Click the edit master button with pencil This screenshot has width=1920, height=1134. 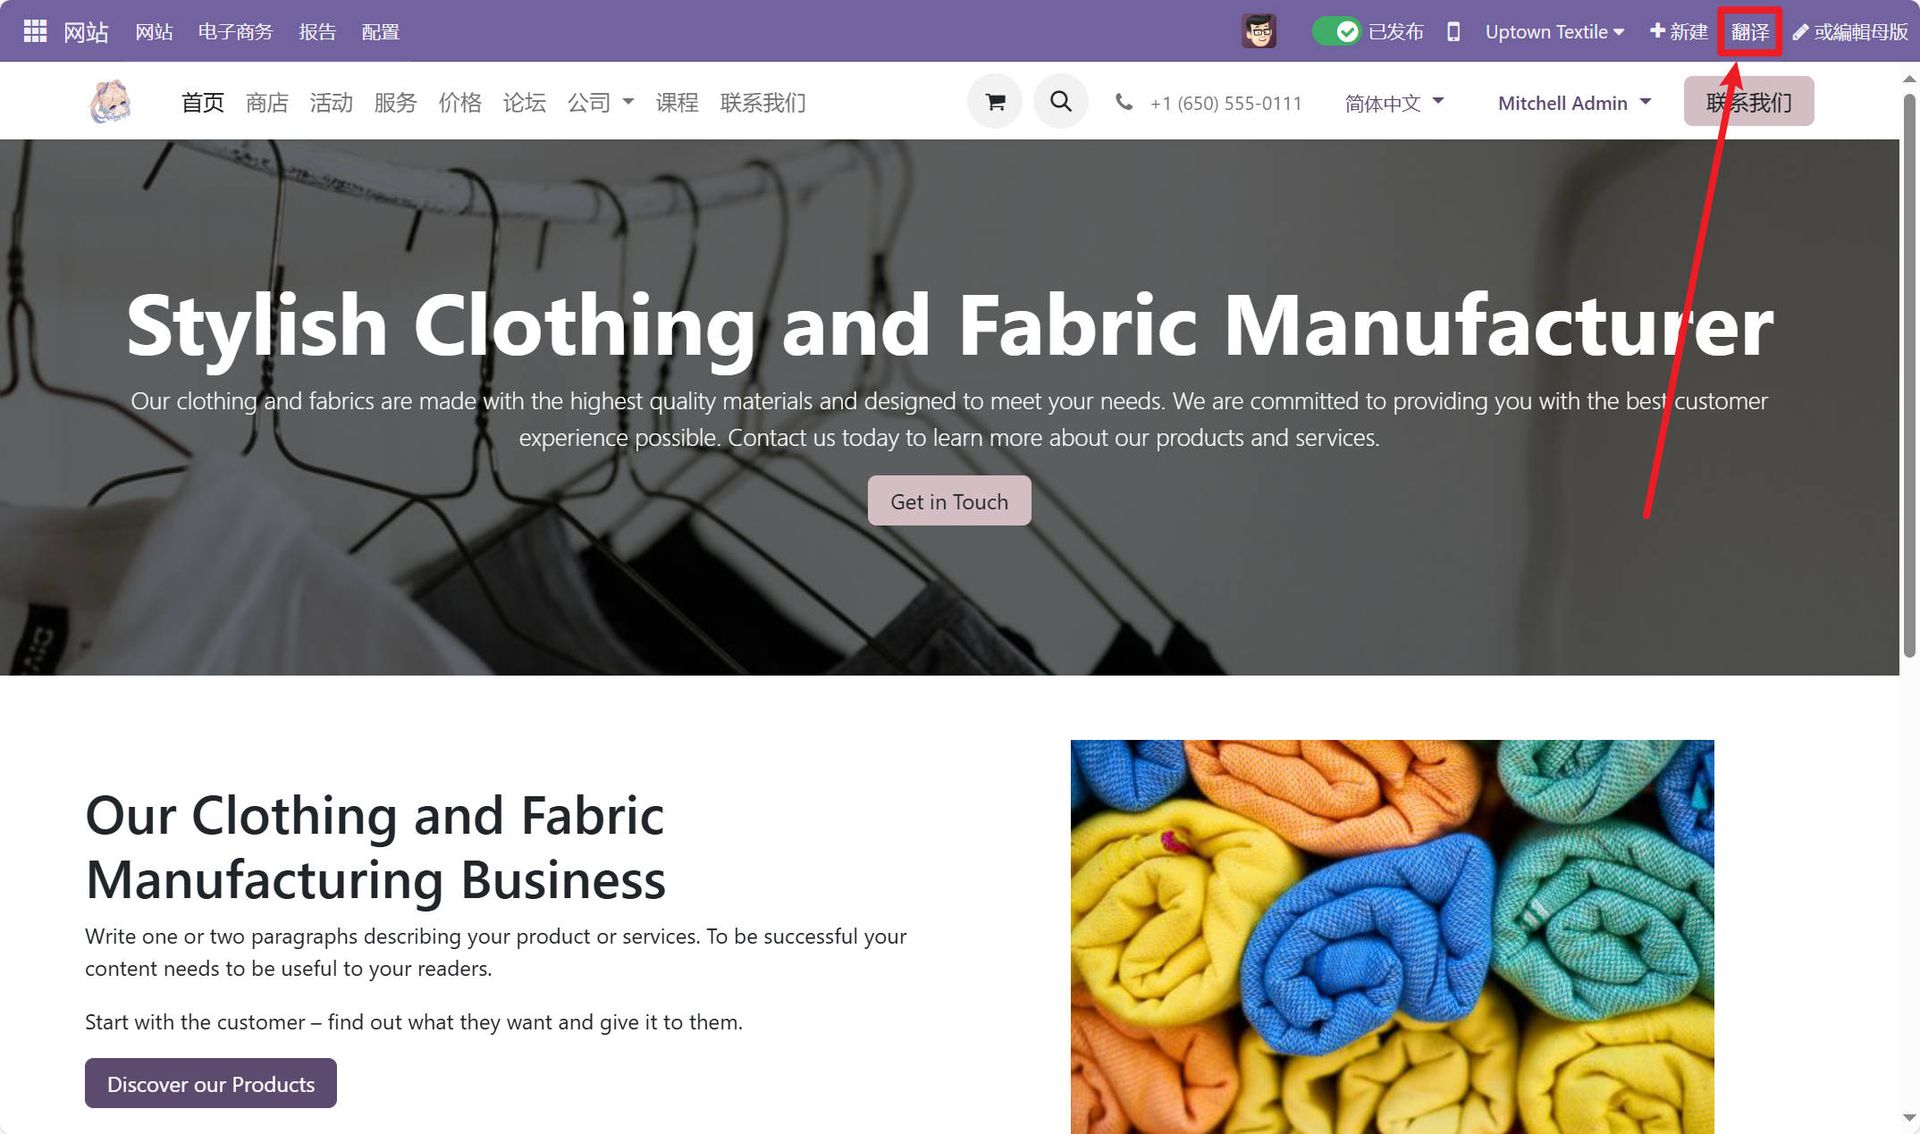point(1850,32)
